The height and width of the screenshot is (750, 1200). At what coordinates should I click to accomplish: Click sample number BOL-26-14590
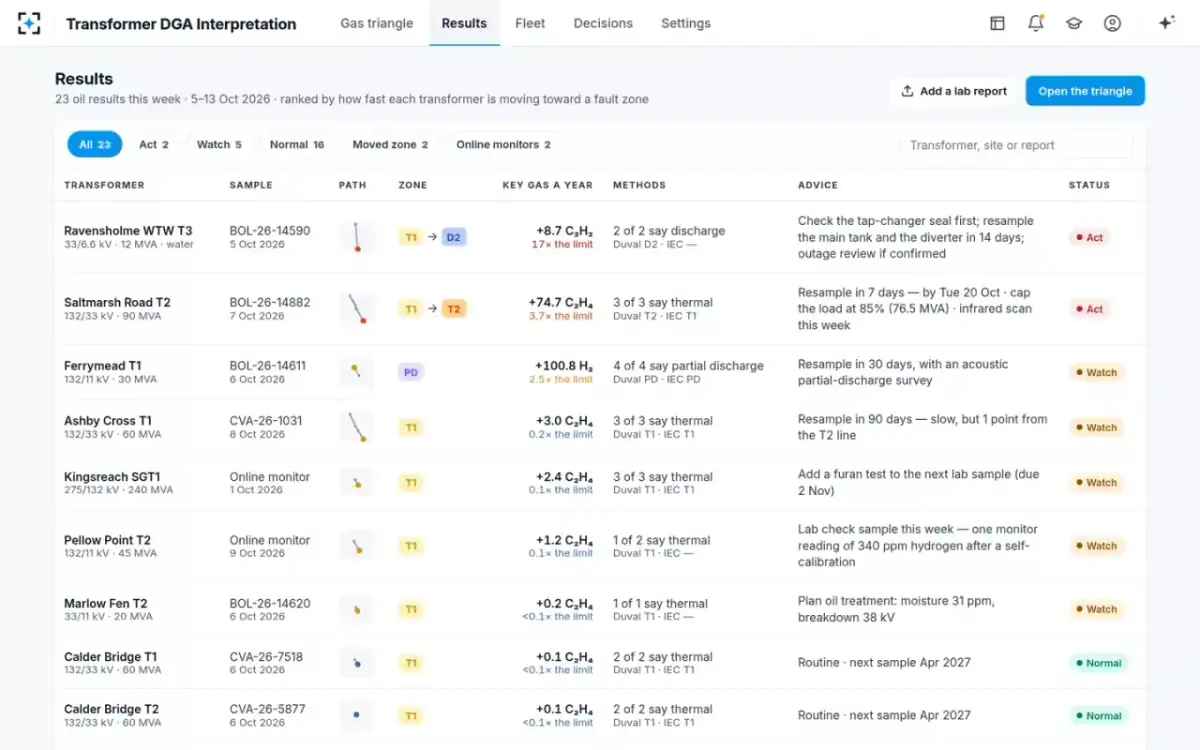[270, 231]
